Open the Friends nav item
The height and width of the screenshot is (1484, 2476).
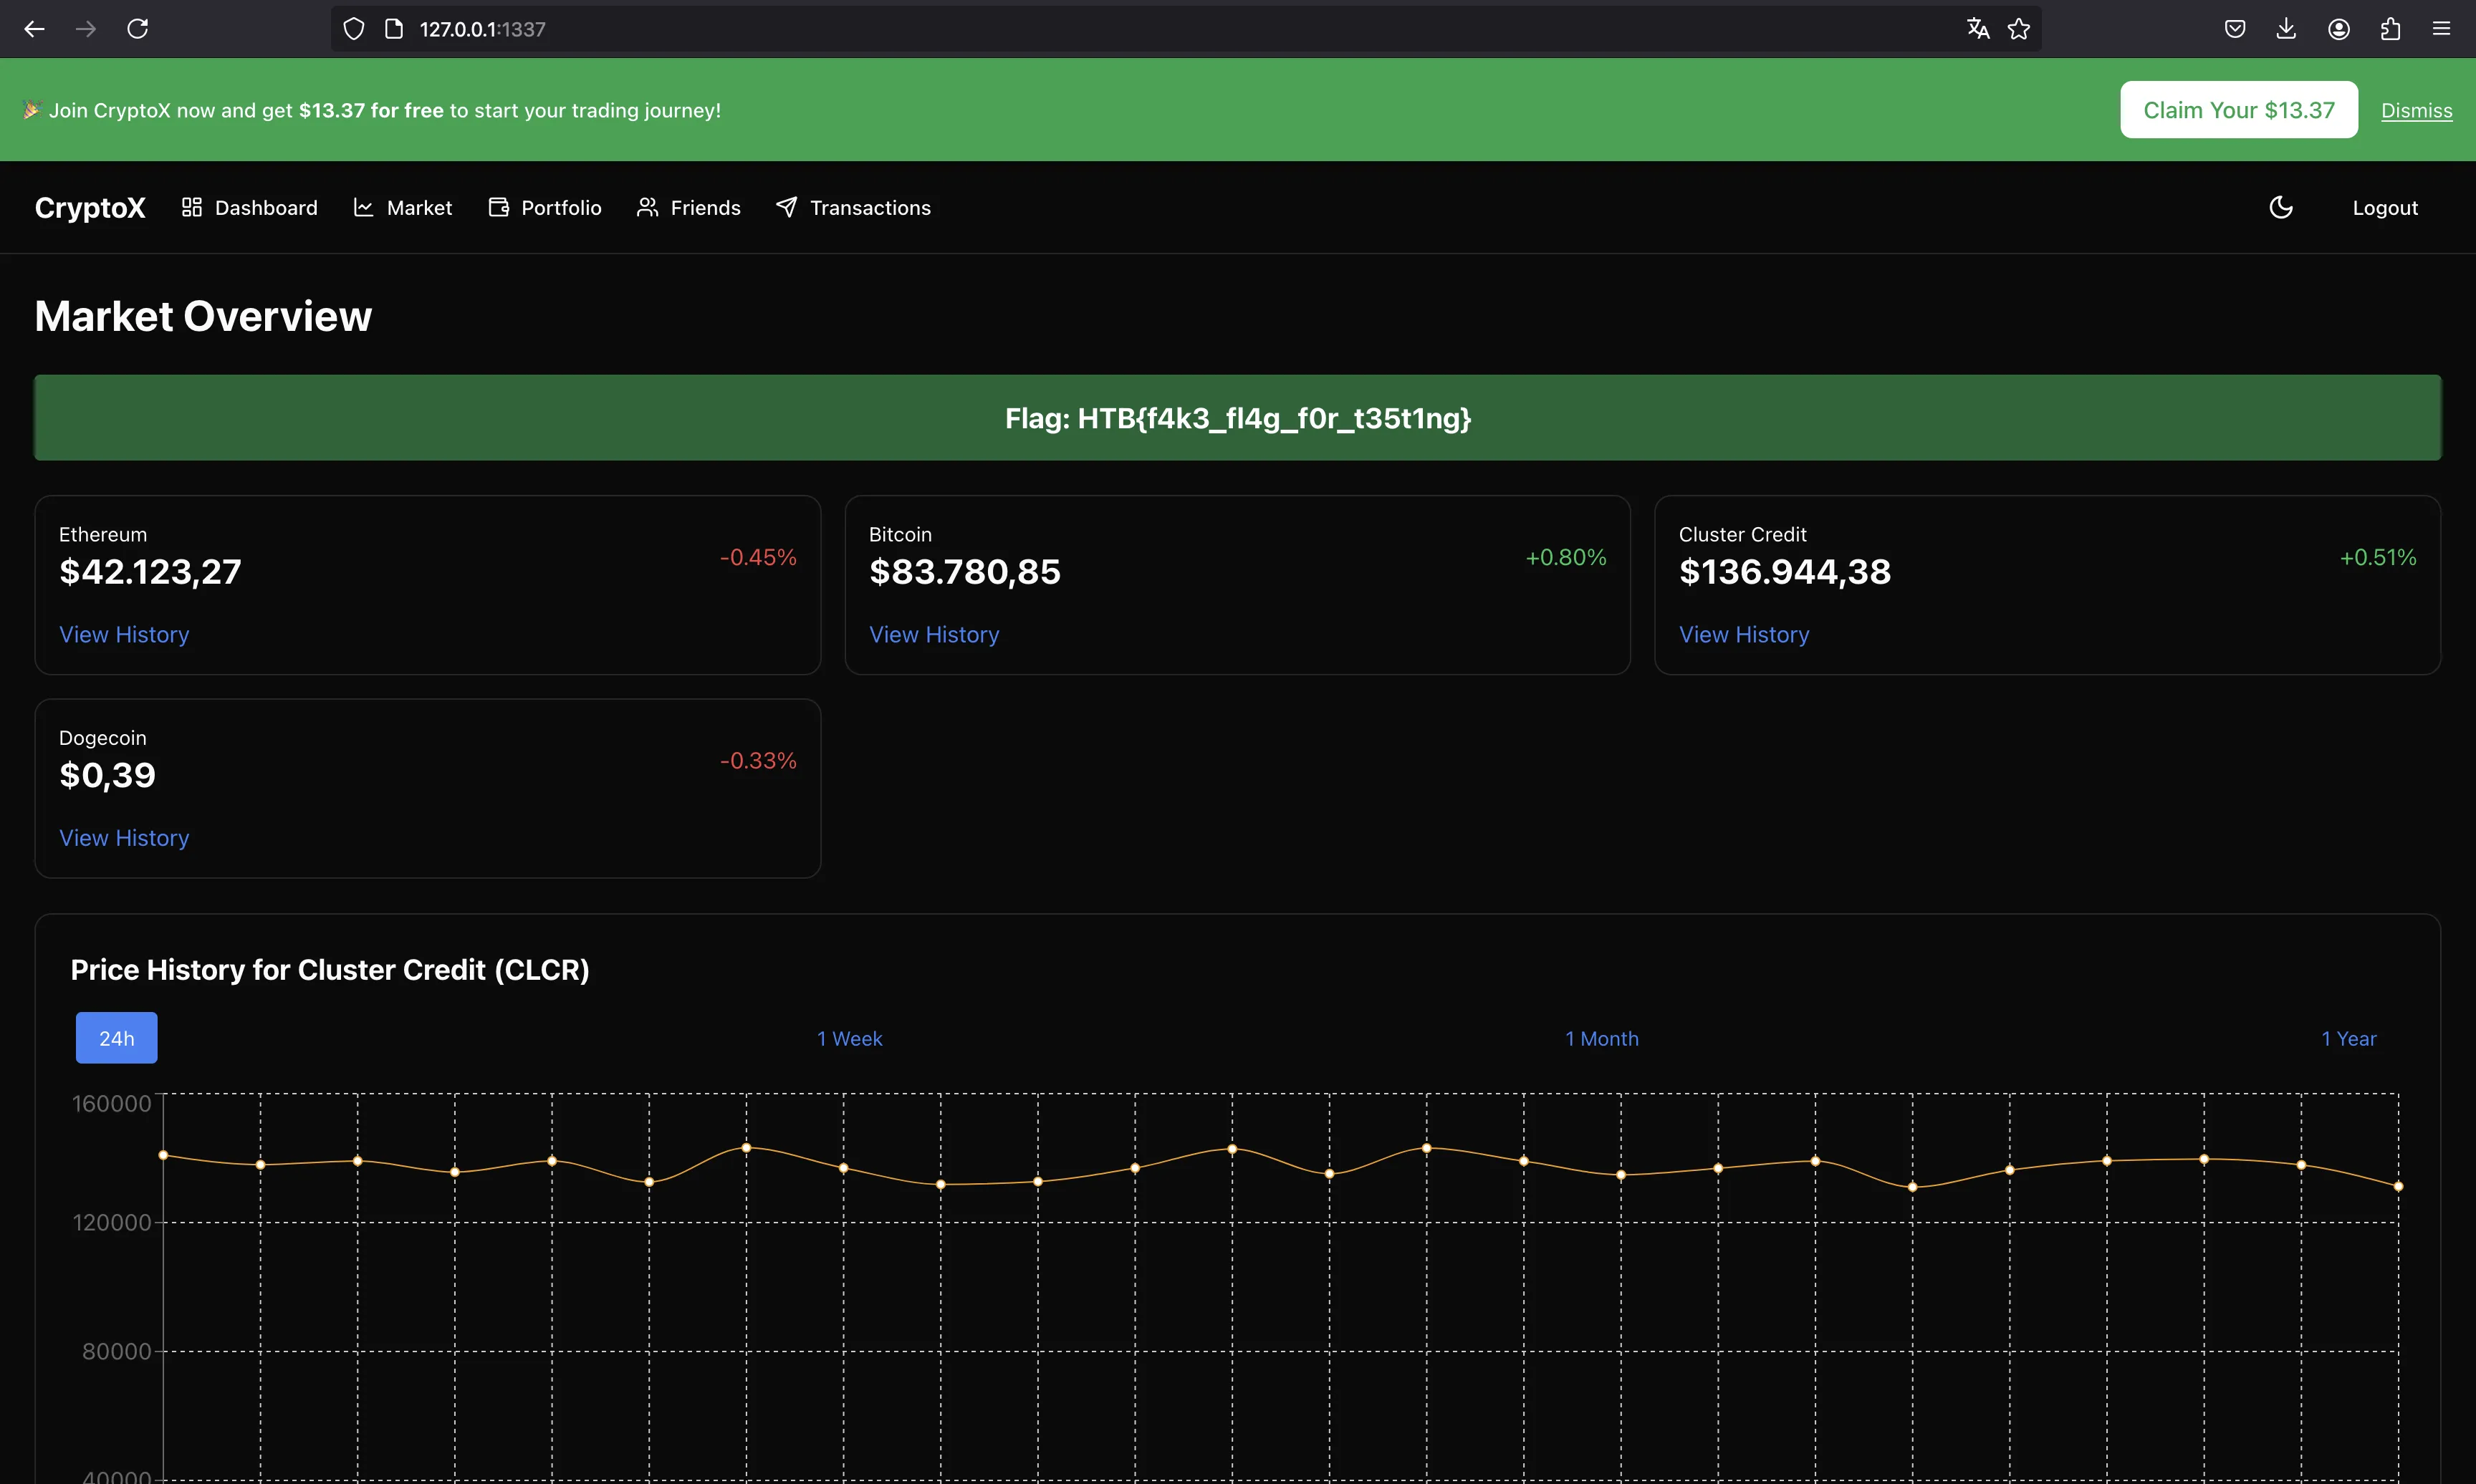pyautogui.click(x=689, y=207)
